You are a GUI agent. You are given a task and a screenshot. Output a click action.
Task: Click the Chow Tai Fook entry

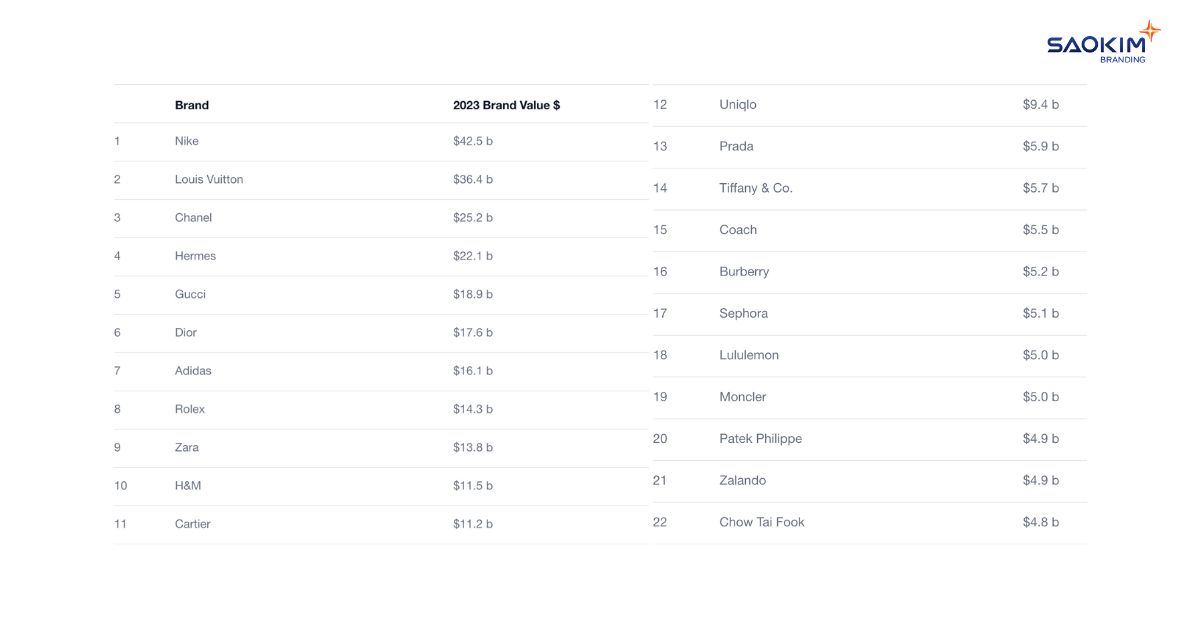[x=762, y=522]
